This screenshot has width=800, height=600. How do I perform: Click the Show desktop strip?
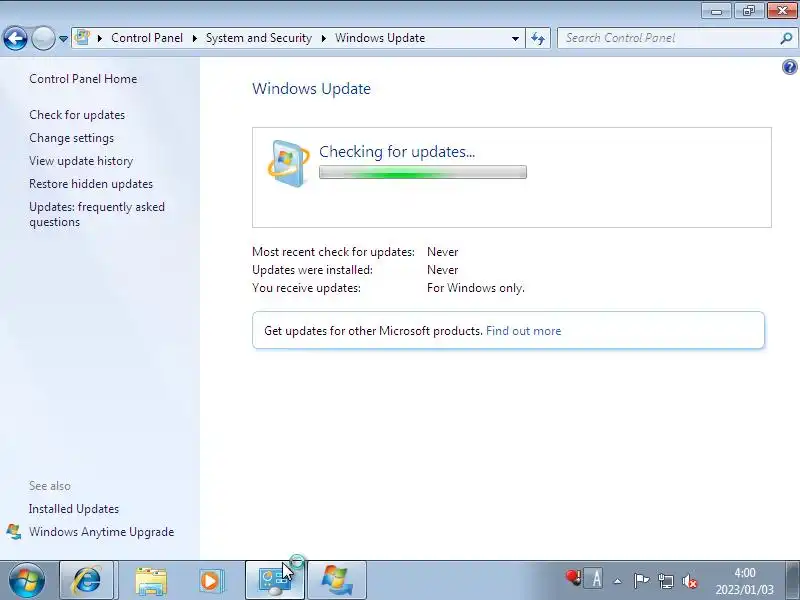coord(792,580)
